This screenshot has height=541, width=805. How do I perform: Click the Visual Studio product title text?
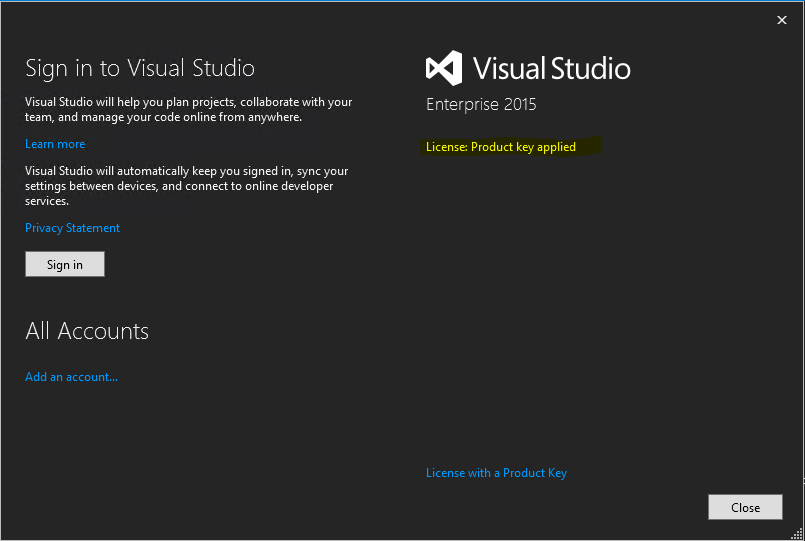pos(552,68)
